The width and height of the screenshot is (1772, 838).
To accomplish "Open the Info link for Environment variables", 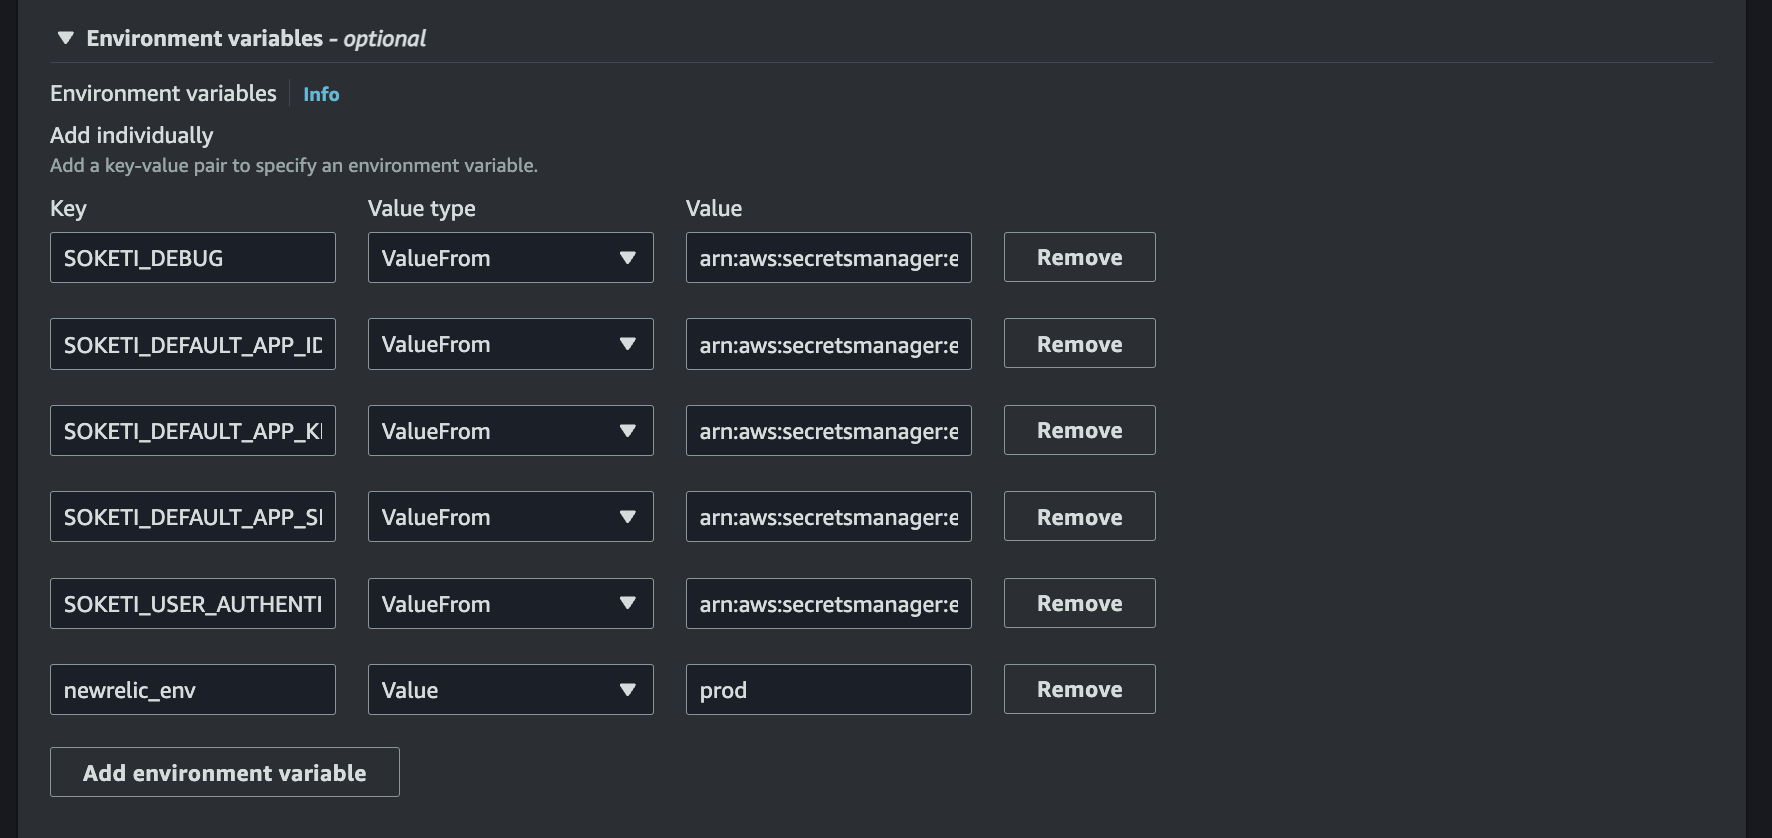I will [x=321, y=94].
